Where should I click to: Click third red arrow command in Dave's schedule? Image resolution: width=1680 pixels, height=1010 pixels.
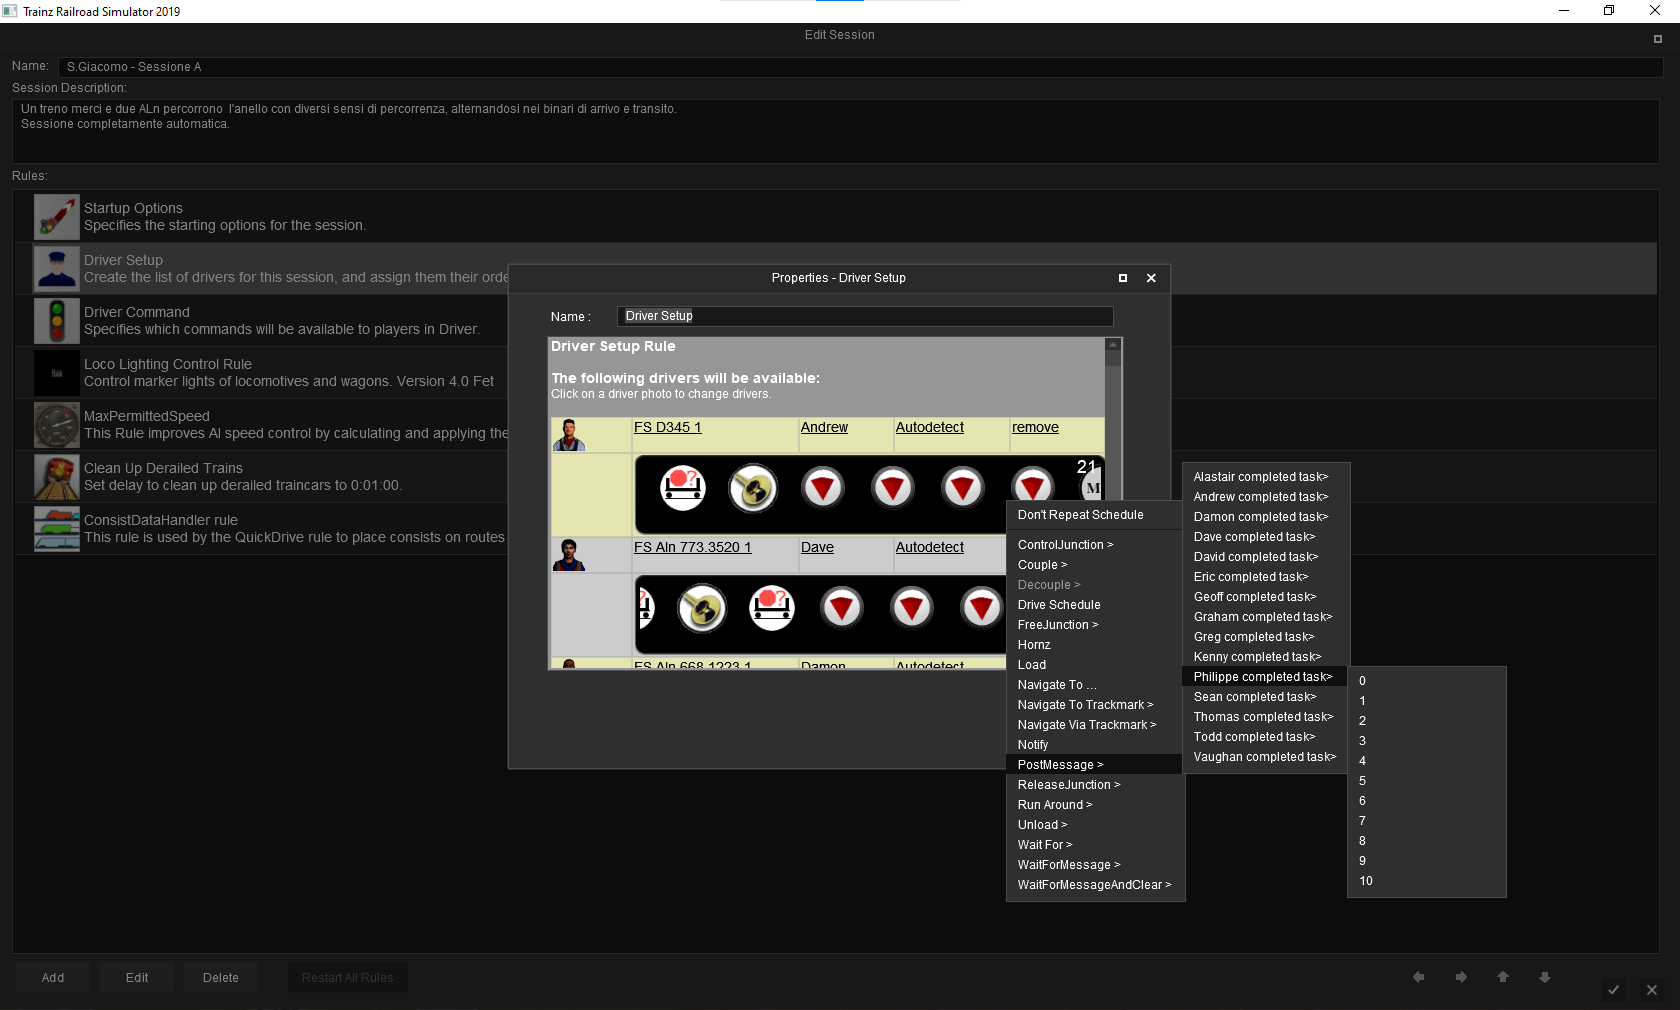[x=982, y=608]
